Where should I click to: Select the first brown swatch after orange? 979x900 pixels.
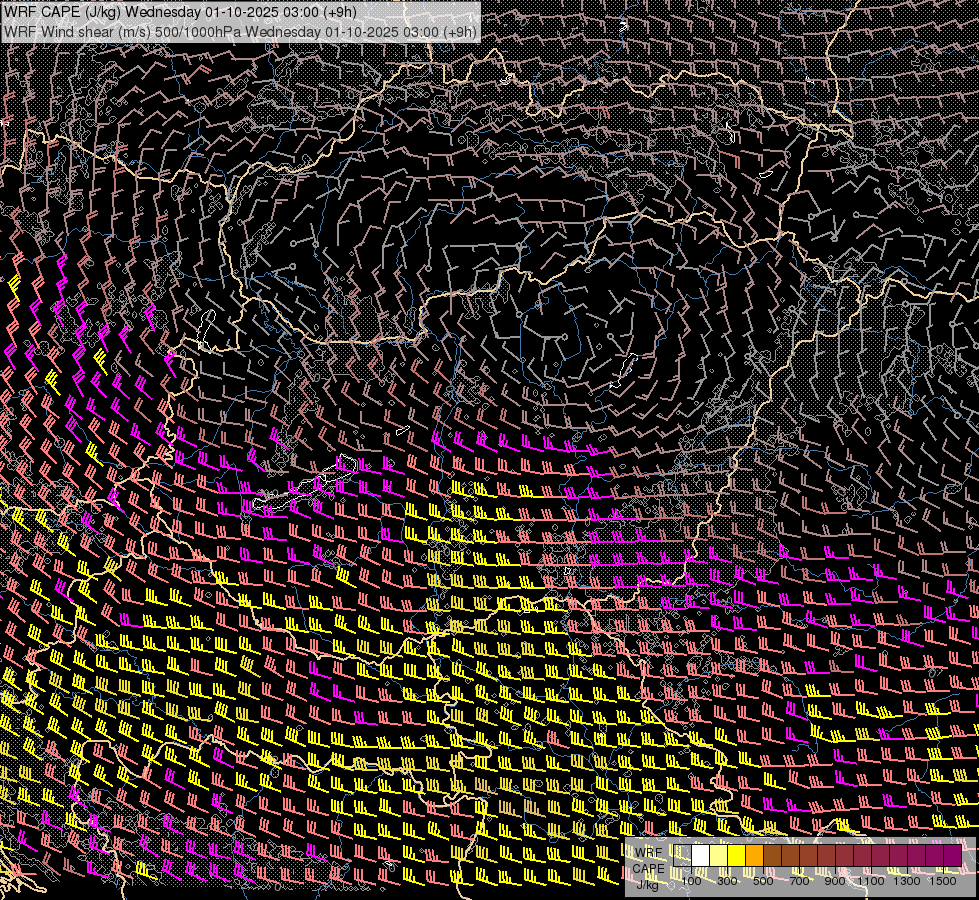(773, 856)
